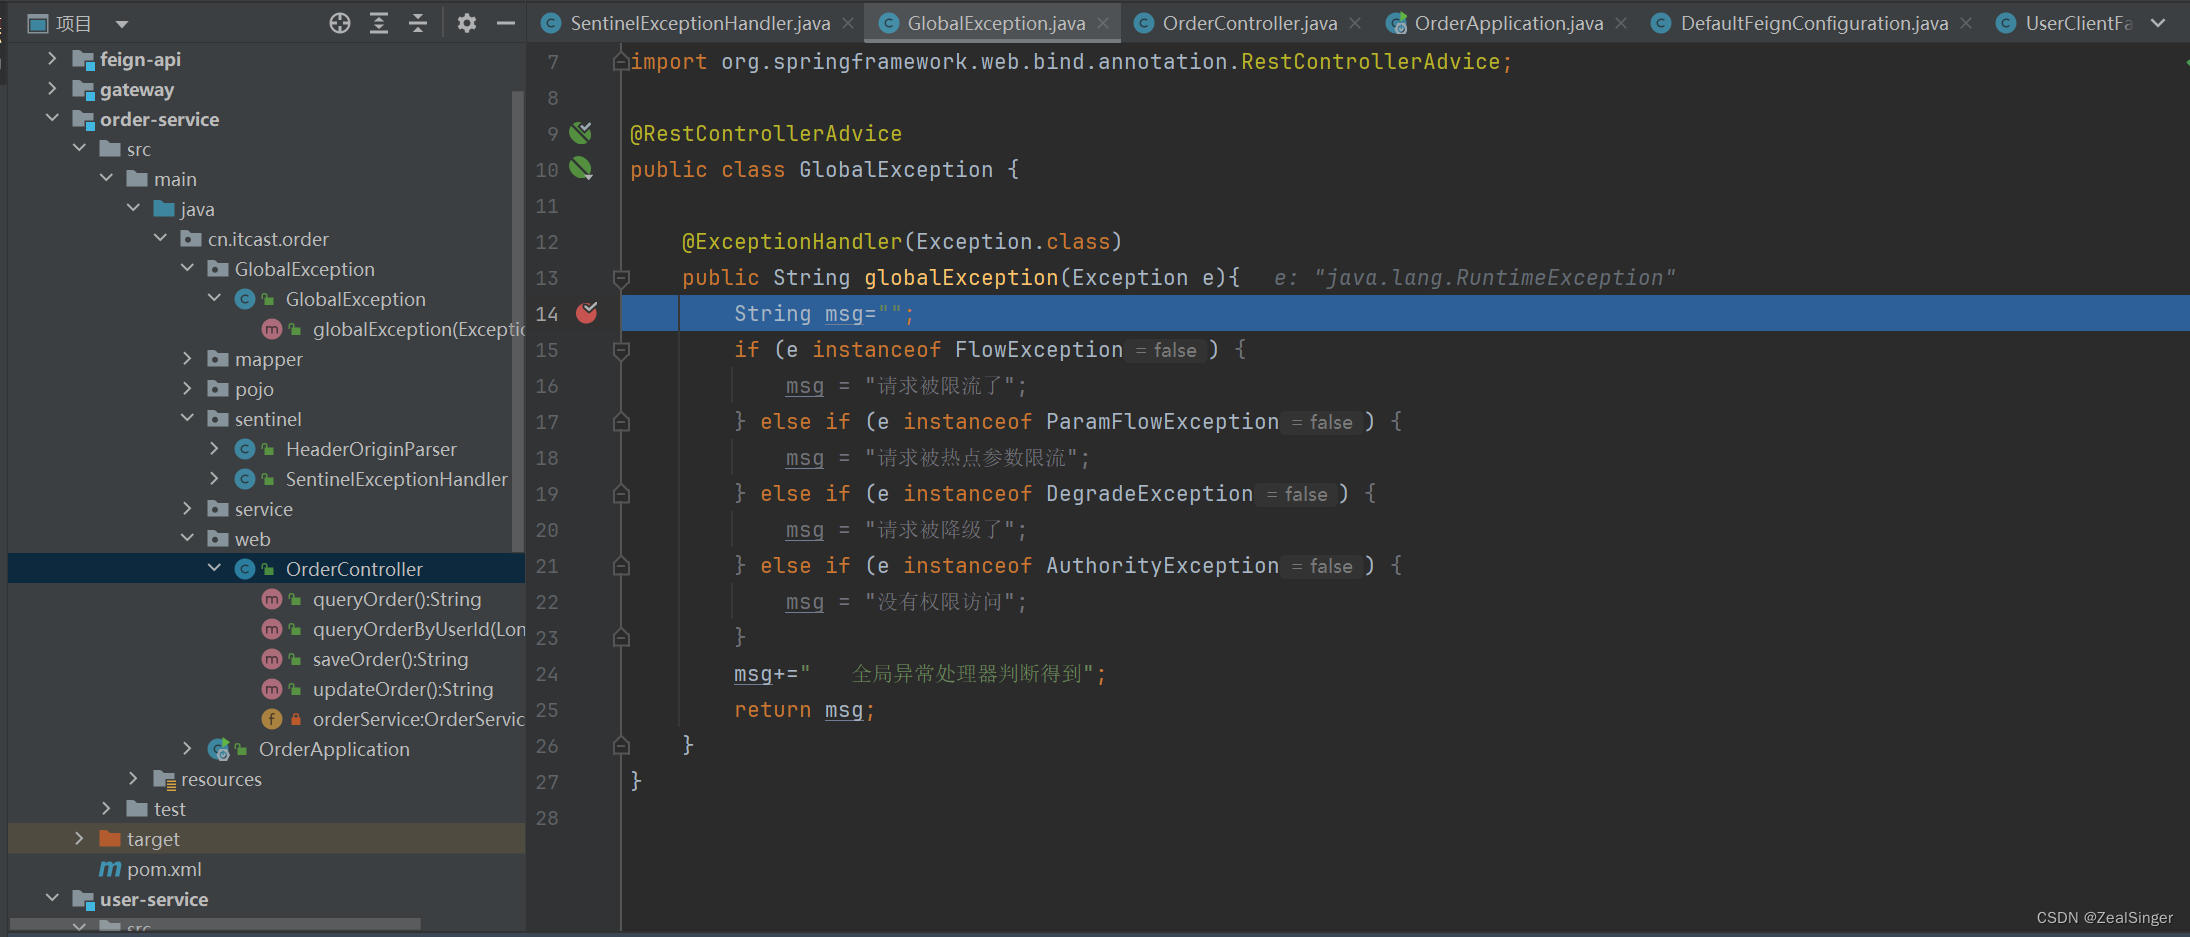The height and width of the screenshot is (937, 2190).
Task: Close the GlobalException.java editor tab
Action: point(1104,21)
